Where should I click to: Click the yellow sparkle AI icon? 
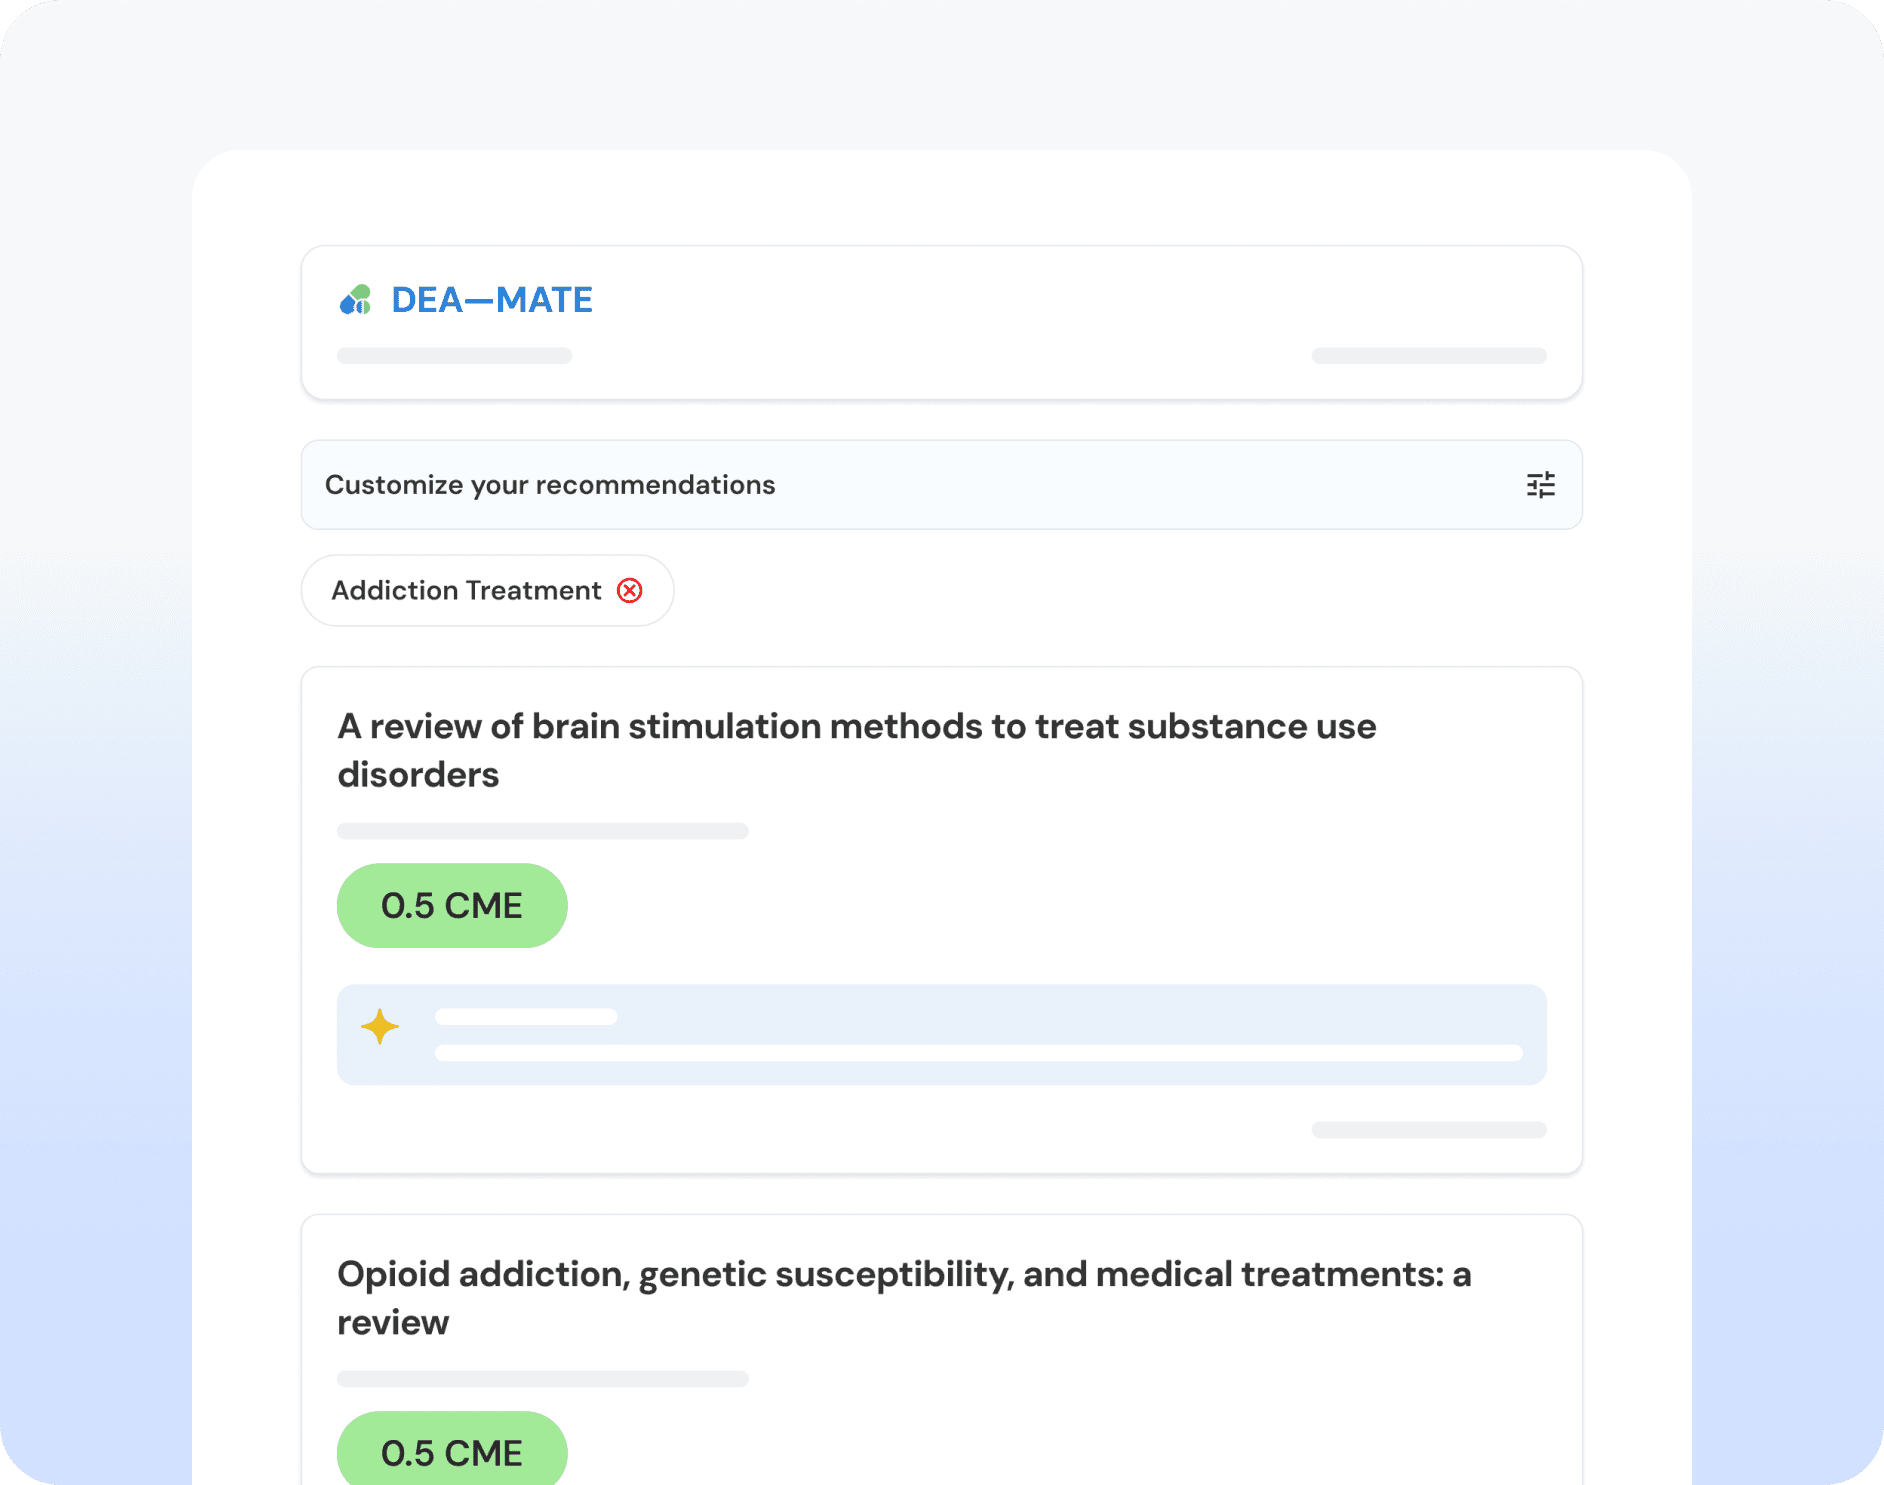click(x=380, y=1027)
